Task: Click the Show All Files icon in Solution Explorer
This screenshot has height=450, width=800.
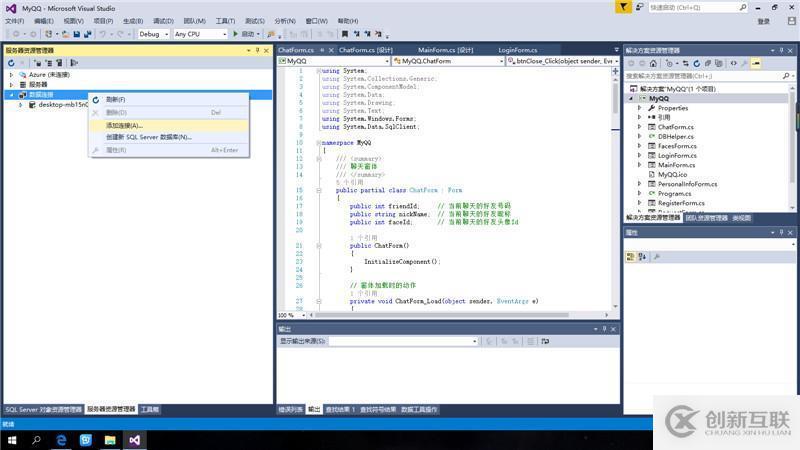Action: (719, 63)
